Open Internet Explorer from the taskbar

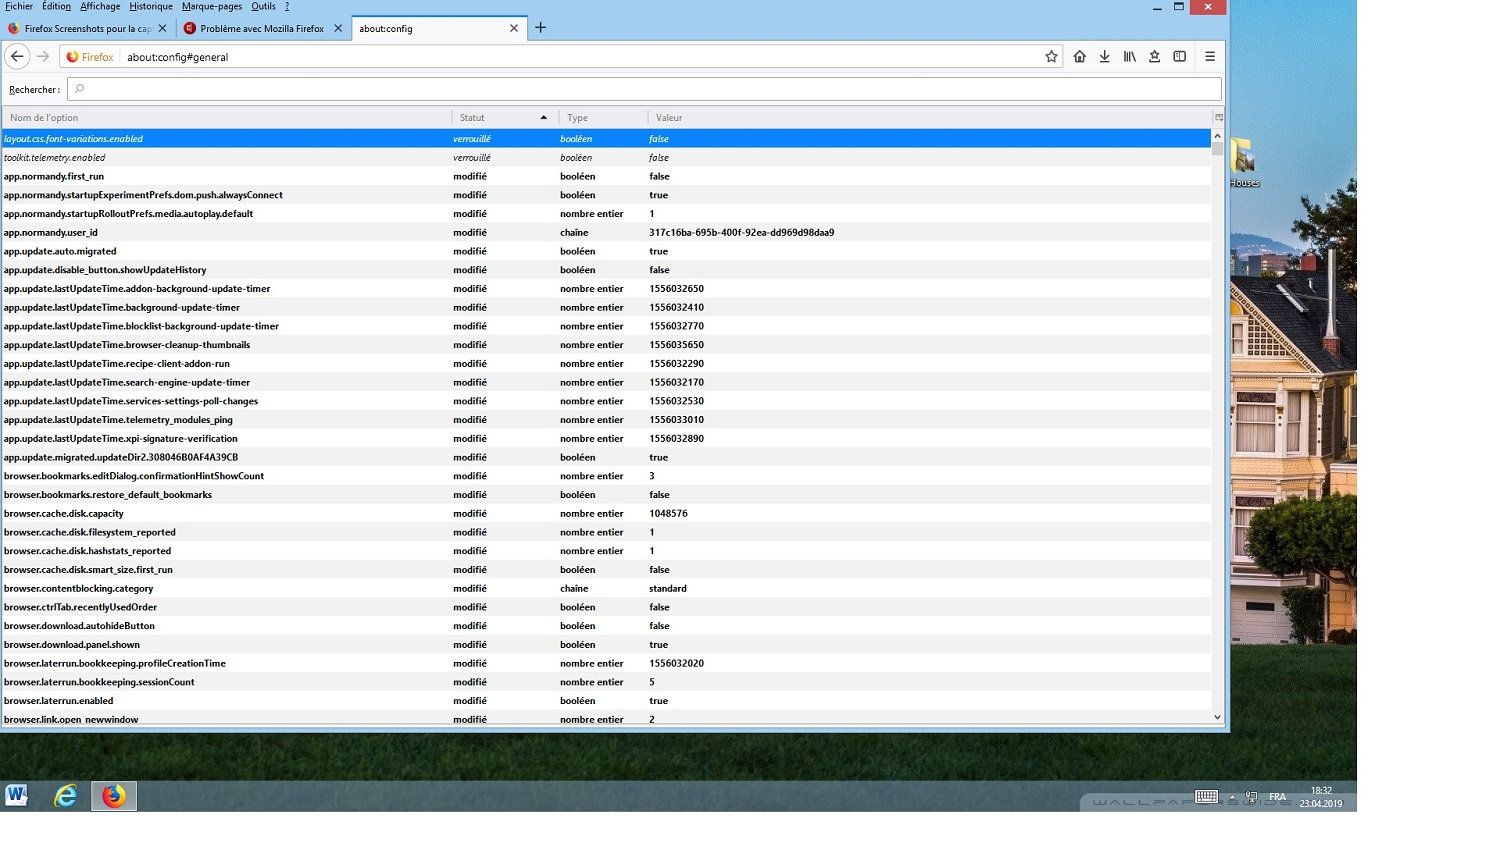66,796
